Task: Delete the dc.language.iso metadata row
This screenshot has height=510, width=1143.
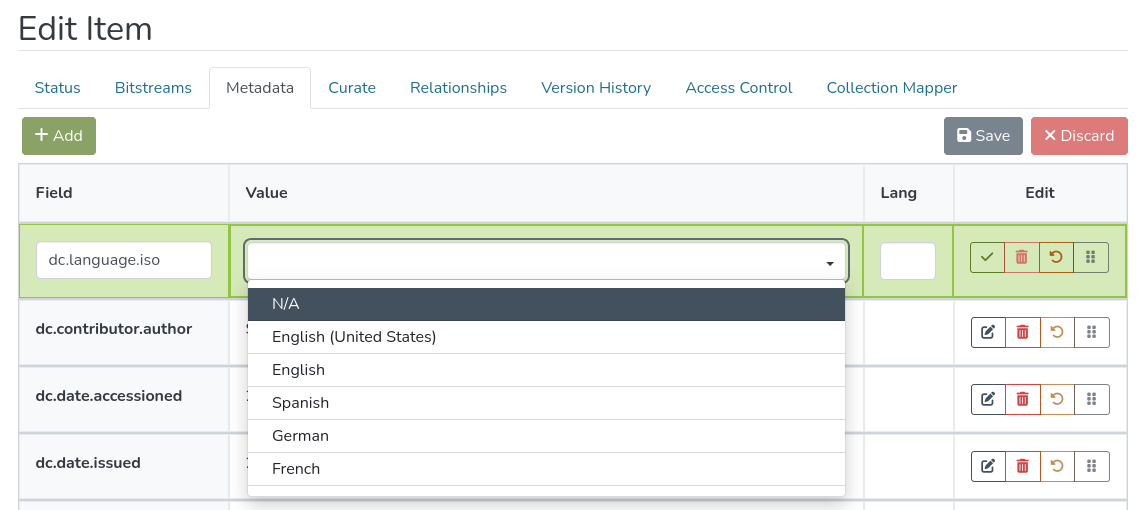Action: [1022, 258]
